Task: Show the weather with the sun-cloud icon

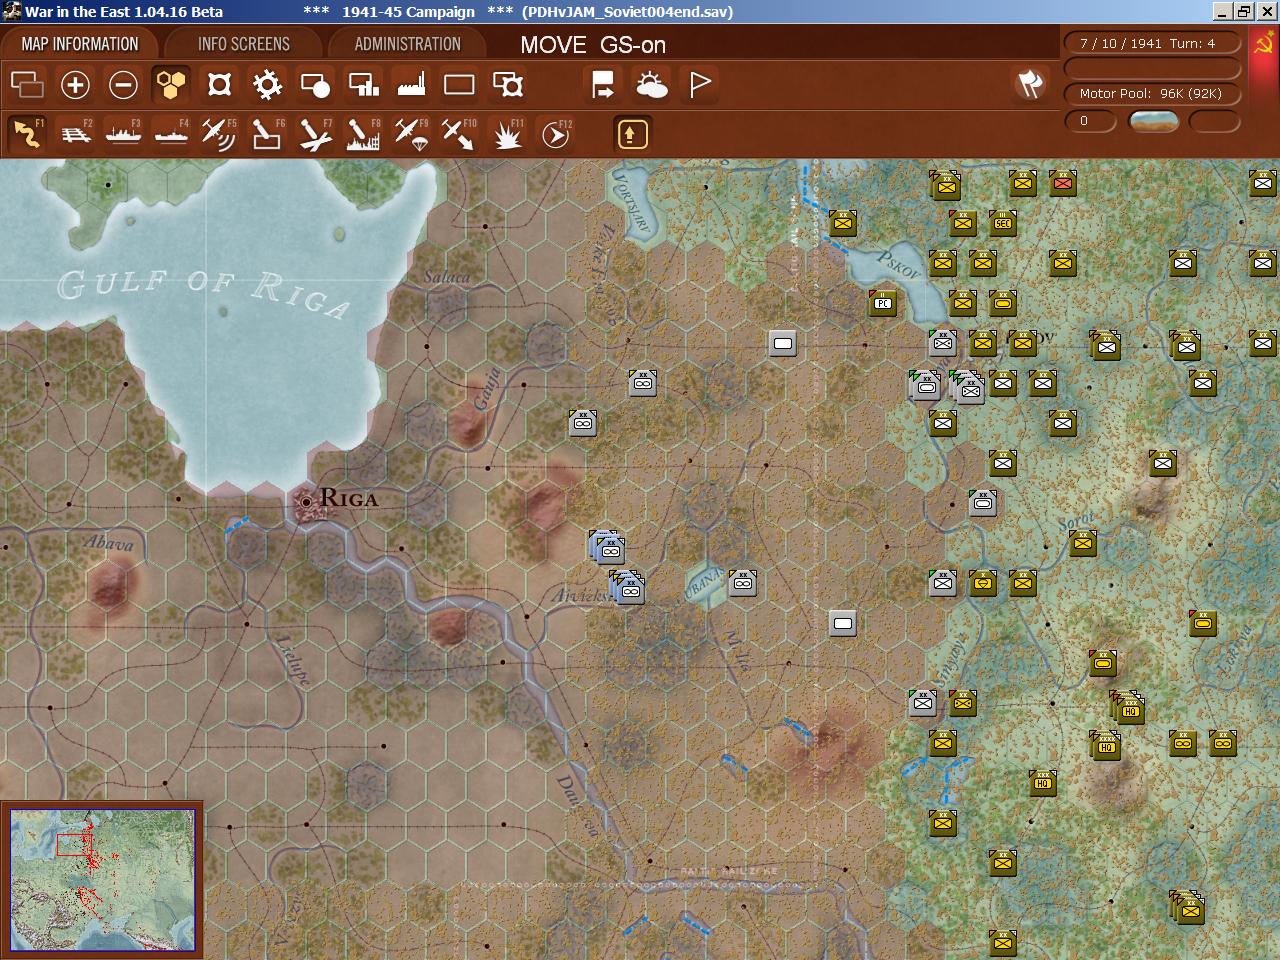Action: (x=651, y=85)
